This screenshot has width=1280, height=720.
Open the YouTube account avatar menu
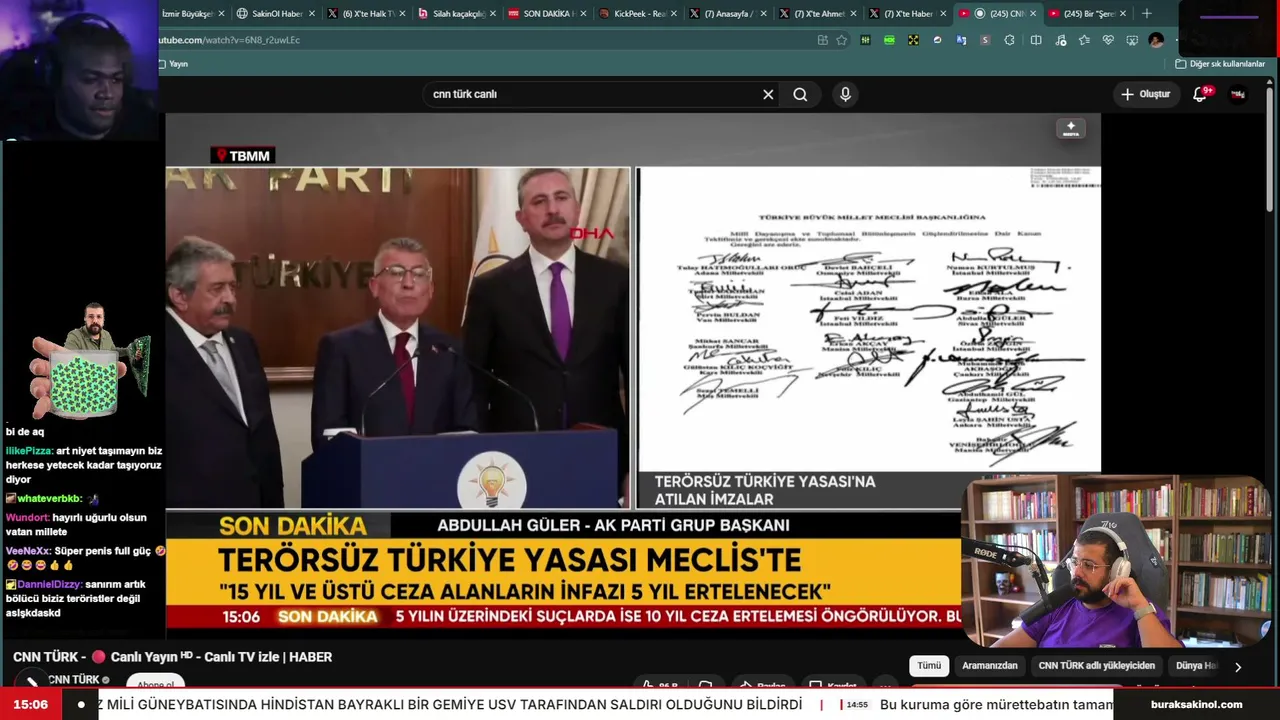tap(1238, 94)
